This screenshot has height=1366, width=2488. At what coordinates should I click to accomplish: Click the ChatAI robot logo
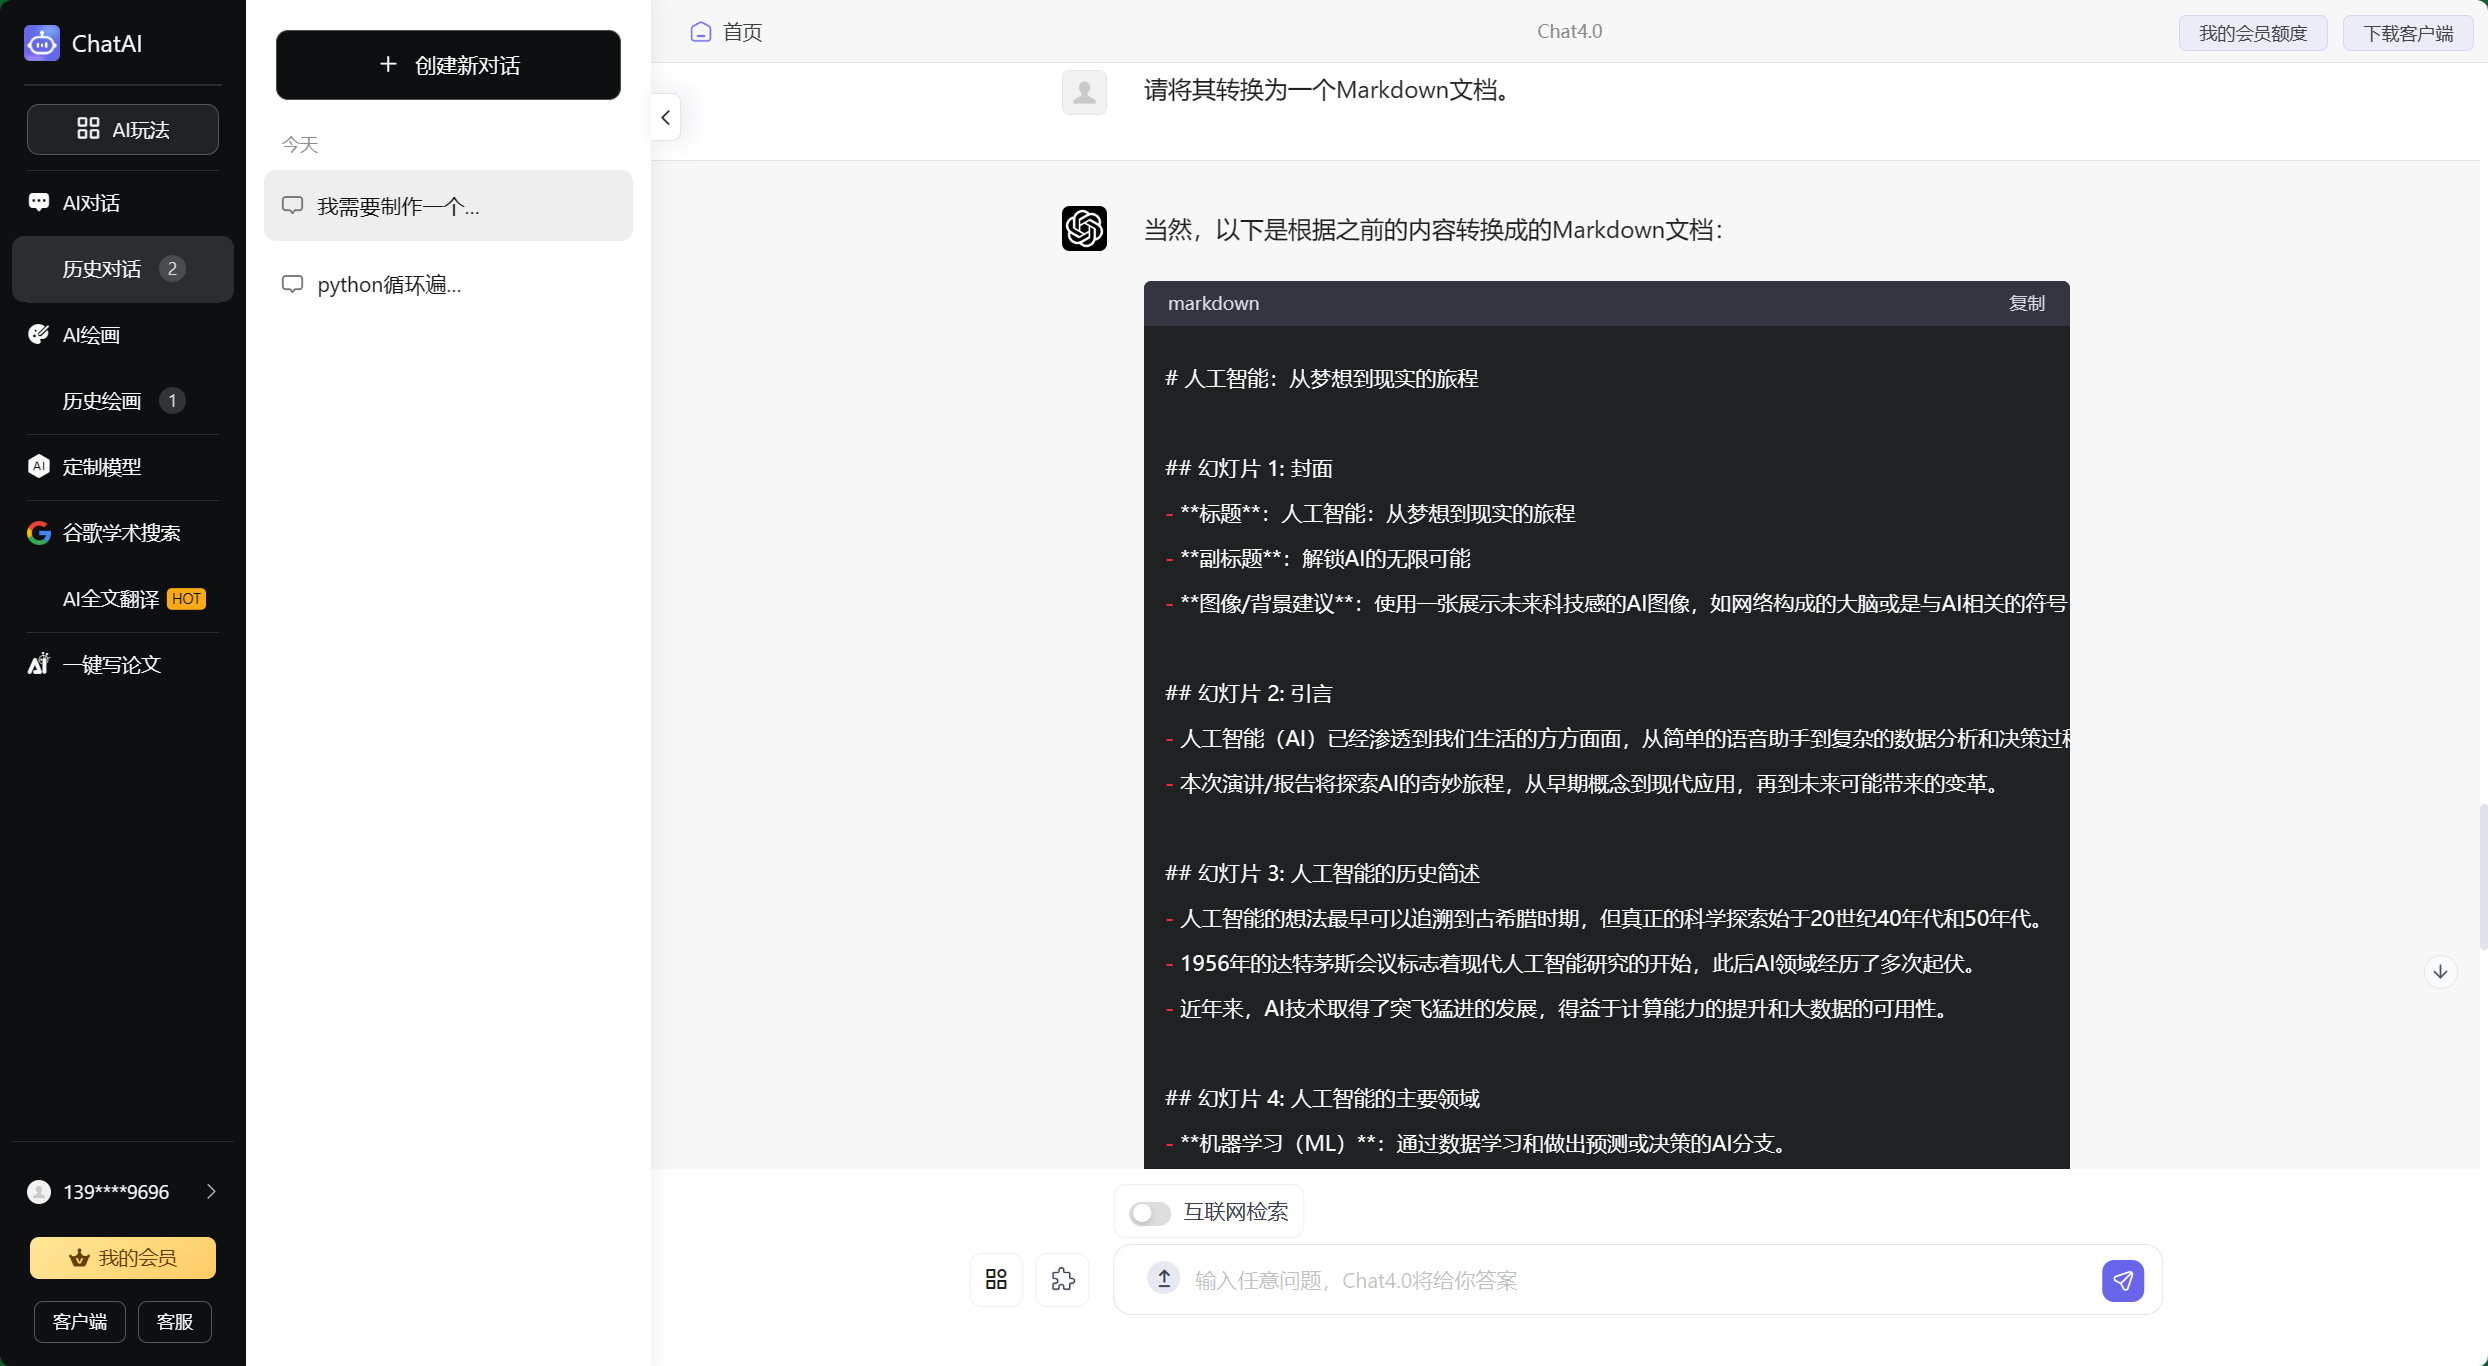tap(41, 43)
